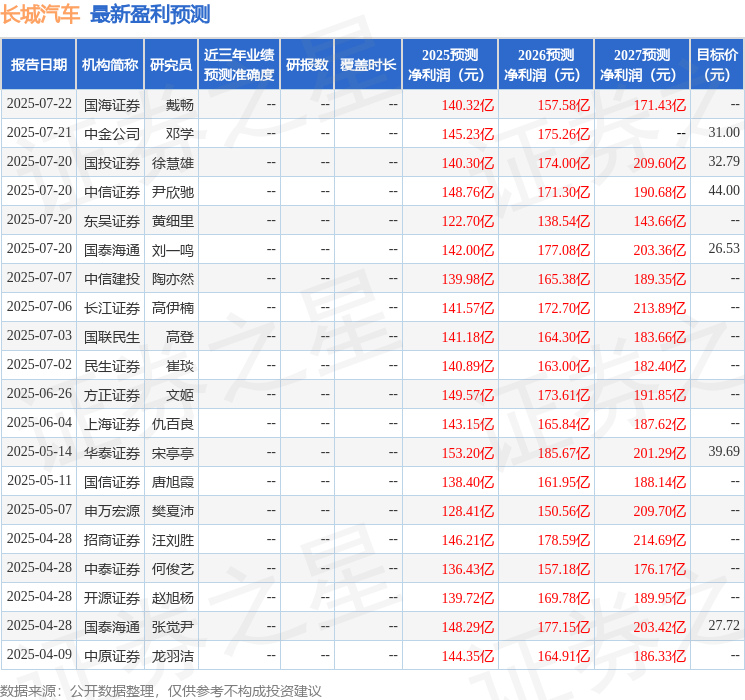Click researcher name 龙羽洁
This screenshot has height=700, width=745.
pyautogui.click(x=173, y=656)
